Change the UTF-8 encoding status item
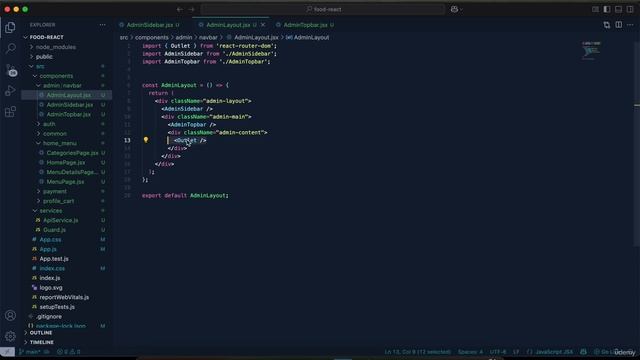Image resolution: width=640 pixels, height=360 pixels. pos(498,352)
